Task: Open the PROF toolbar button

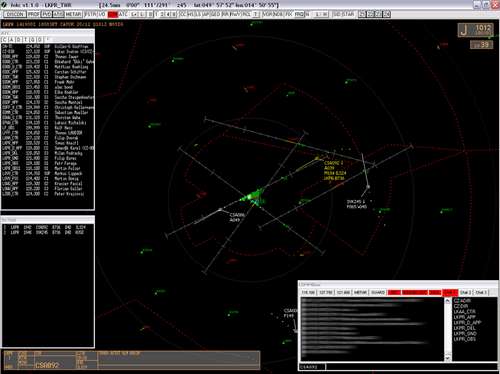Action: (34, 14)
